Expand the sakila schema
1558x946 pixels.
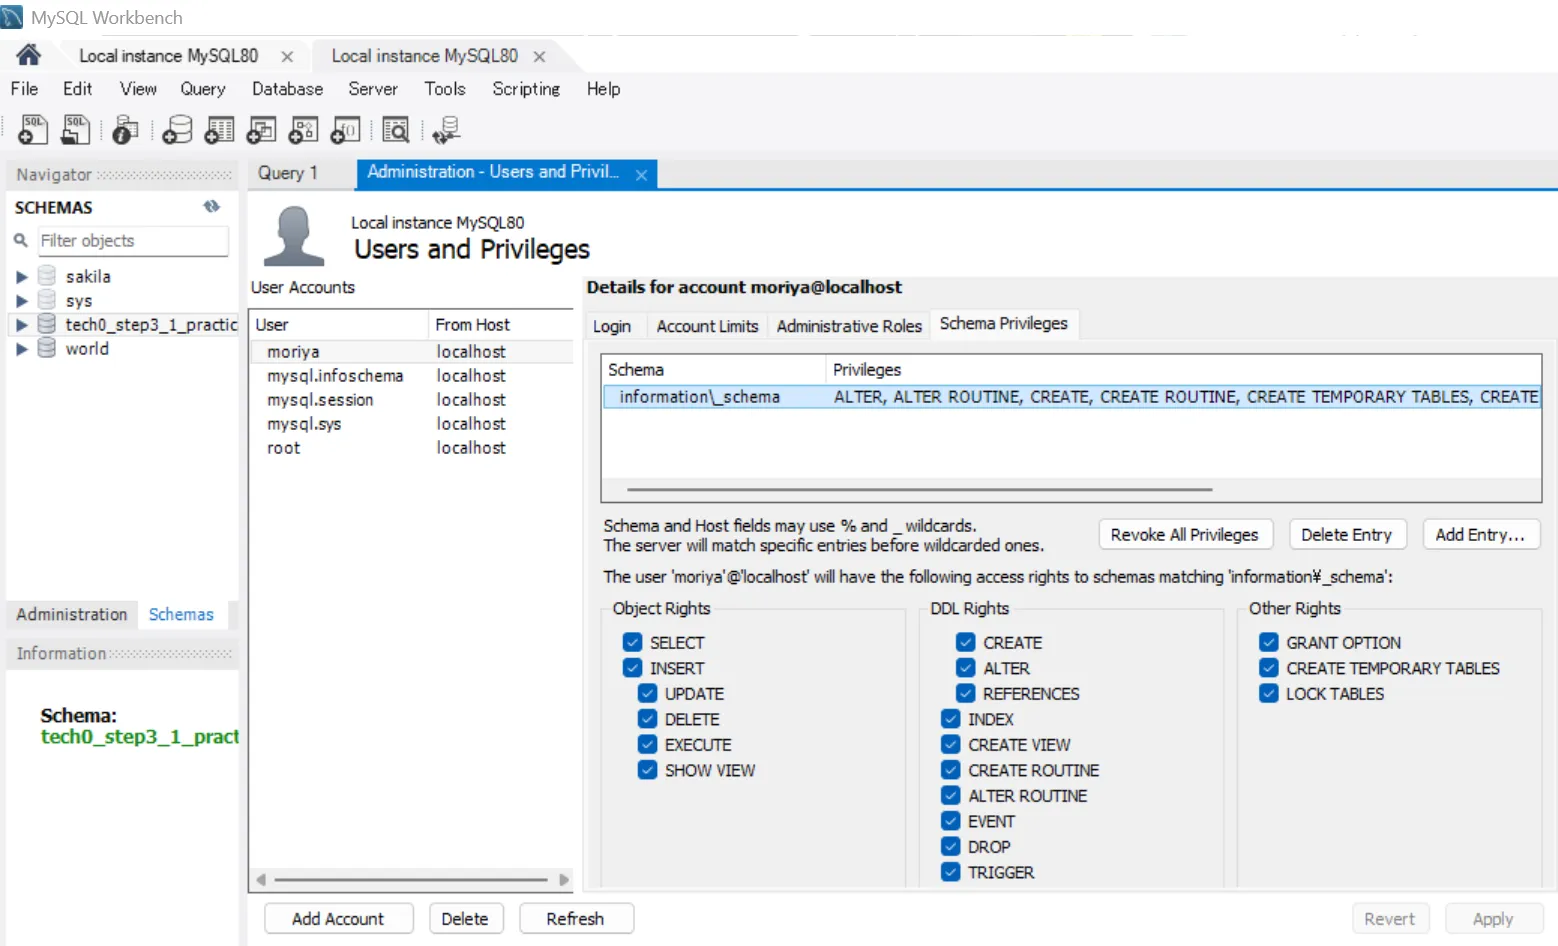click(x=21, y=276)
